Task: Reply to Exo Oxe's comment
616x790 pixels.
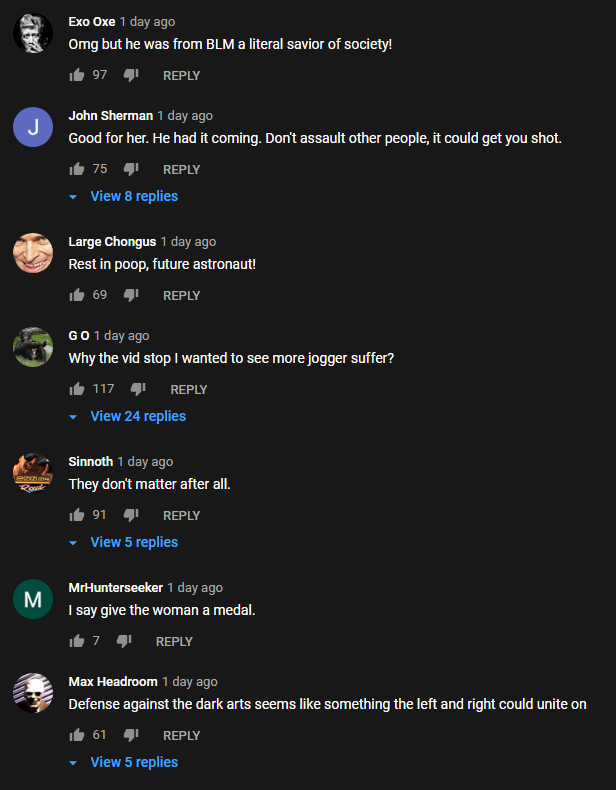Action: 181,76
